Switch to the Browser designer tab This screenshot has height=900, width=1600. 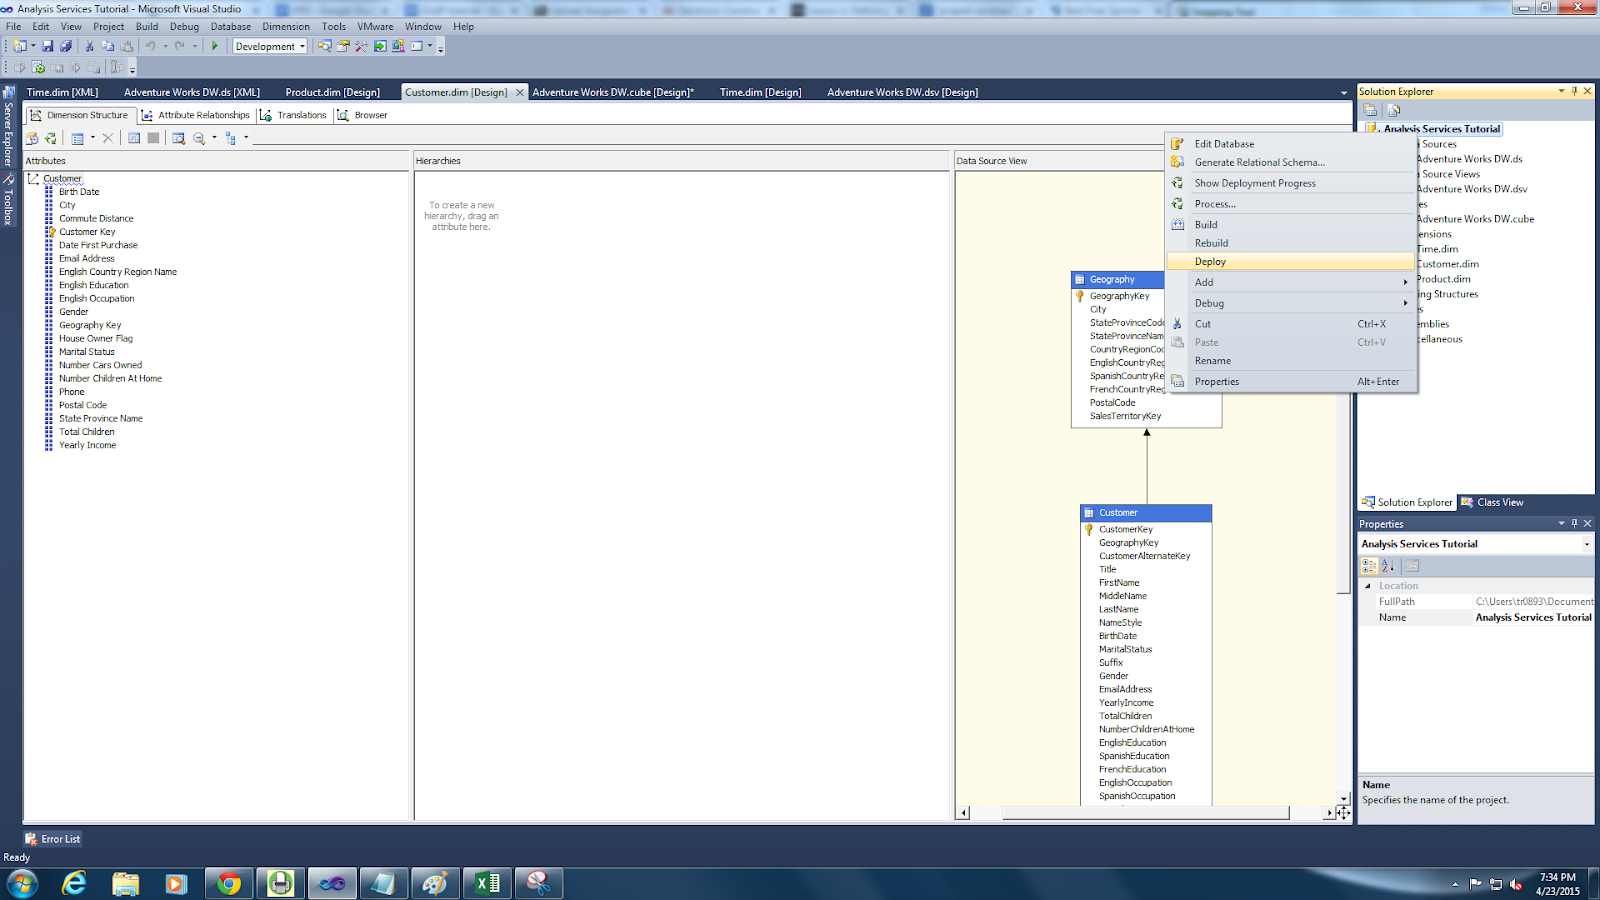(x=363, y=115)
